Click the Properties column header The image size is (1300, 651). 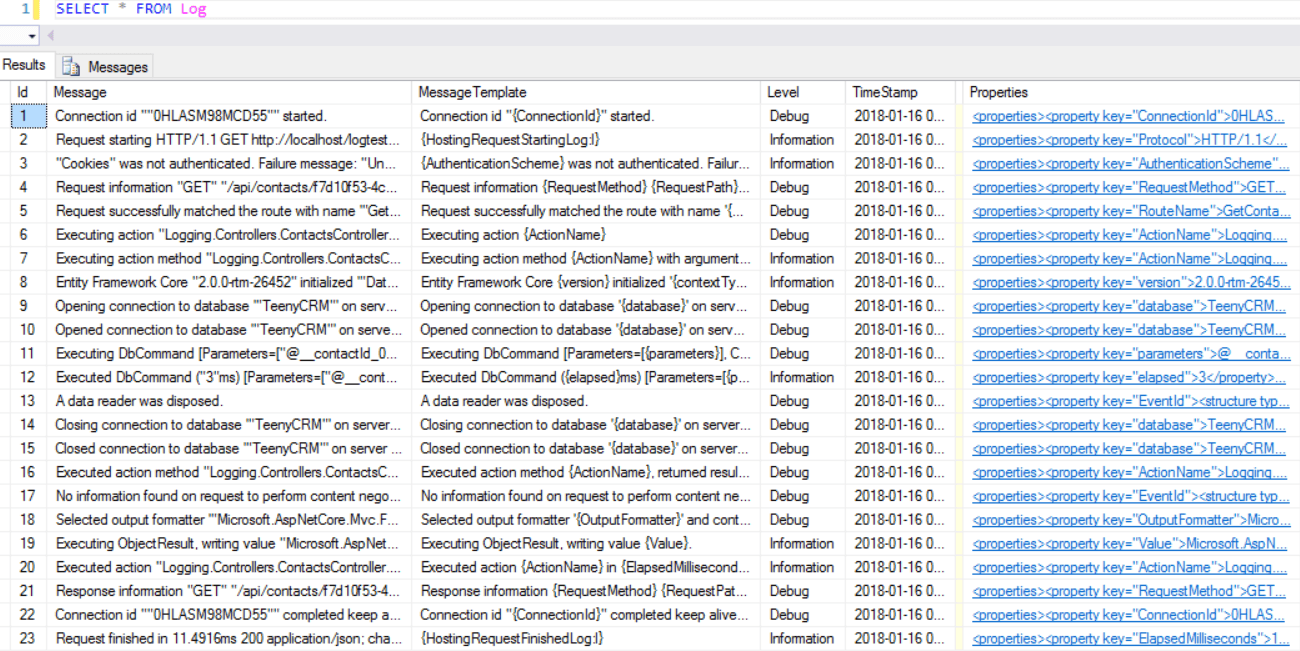click(x=998, y=92)
